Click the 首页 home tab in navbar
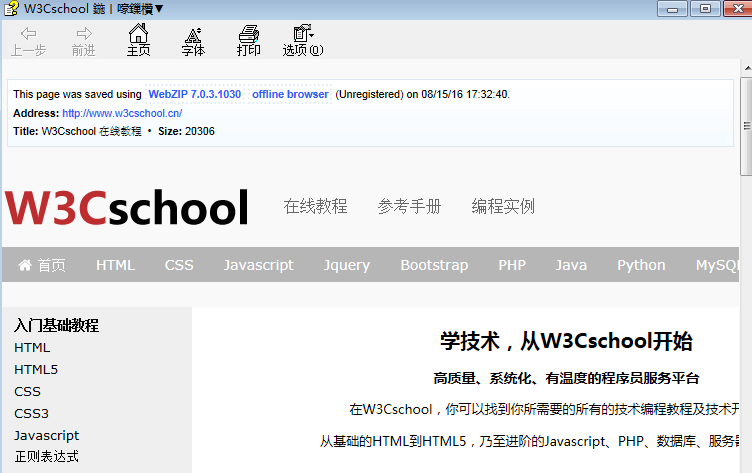This screenshot has width=752, height=473. click(42, 265)
